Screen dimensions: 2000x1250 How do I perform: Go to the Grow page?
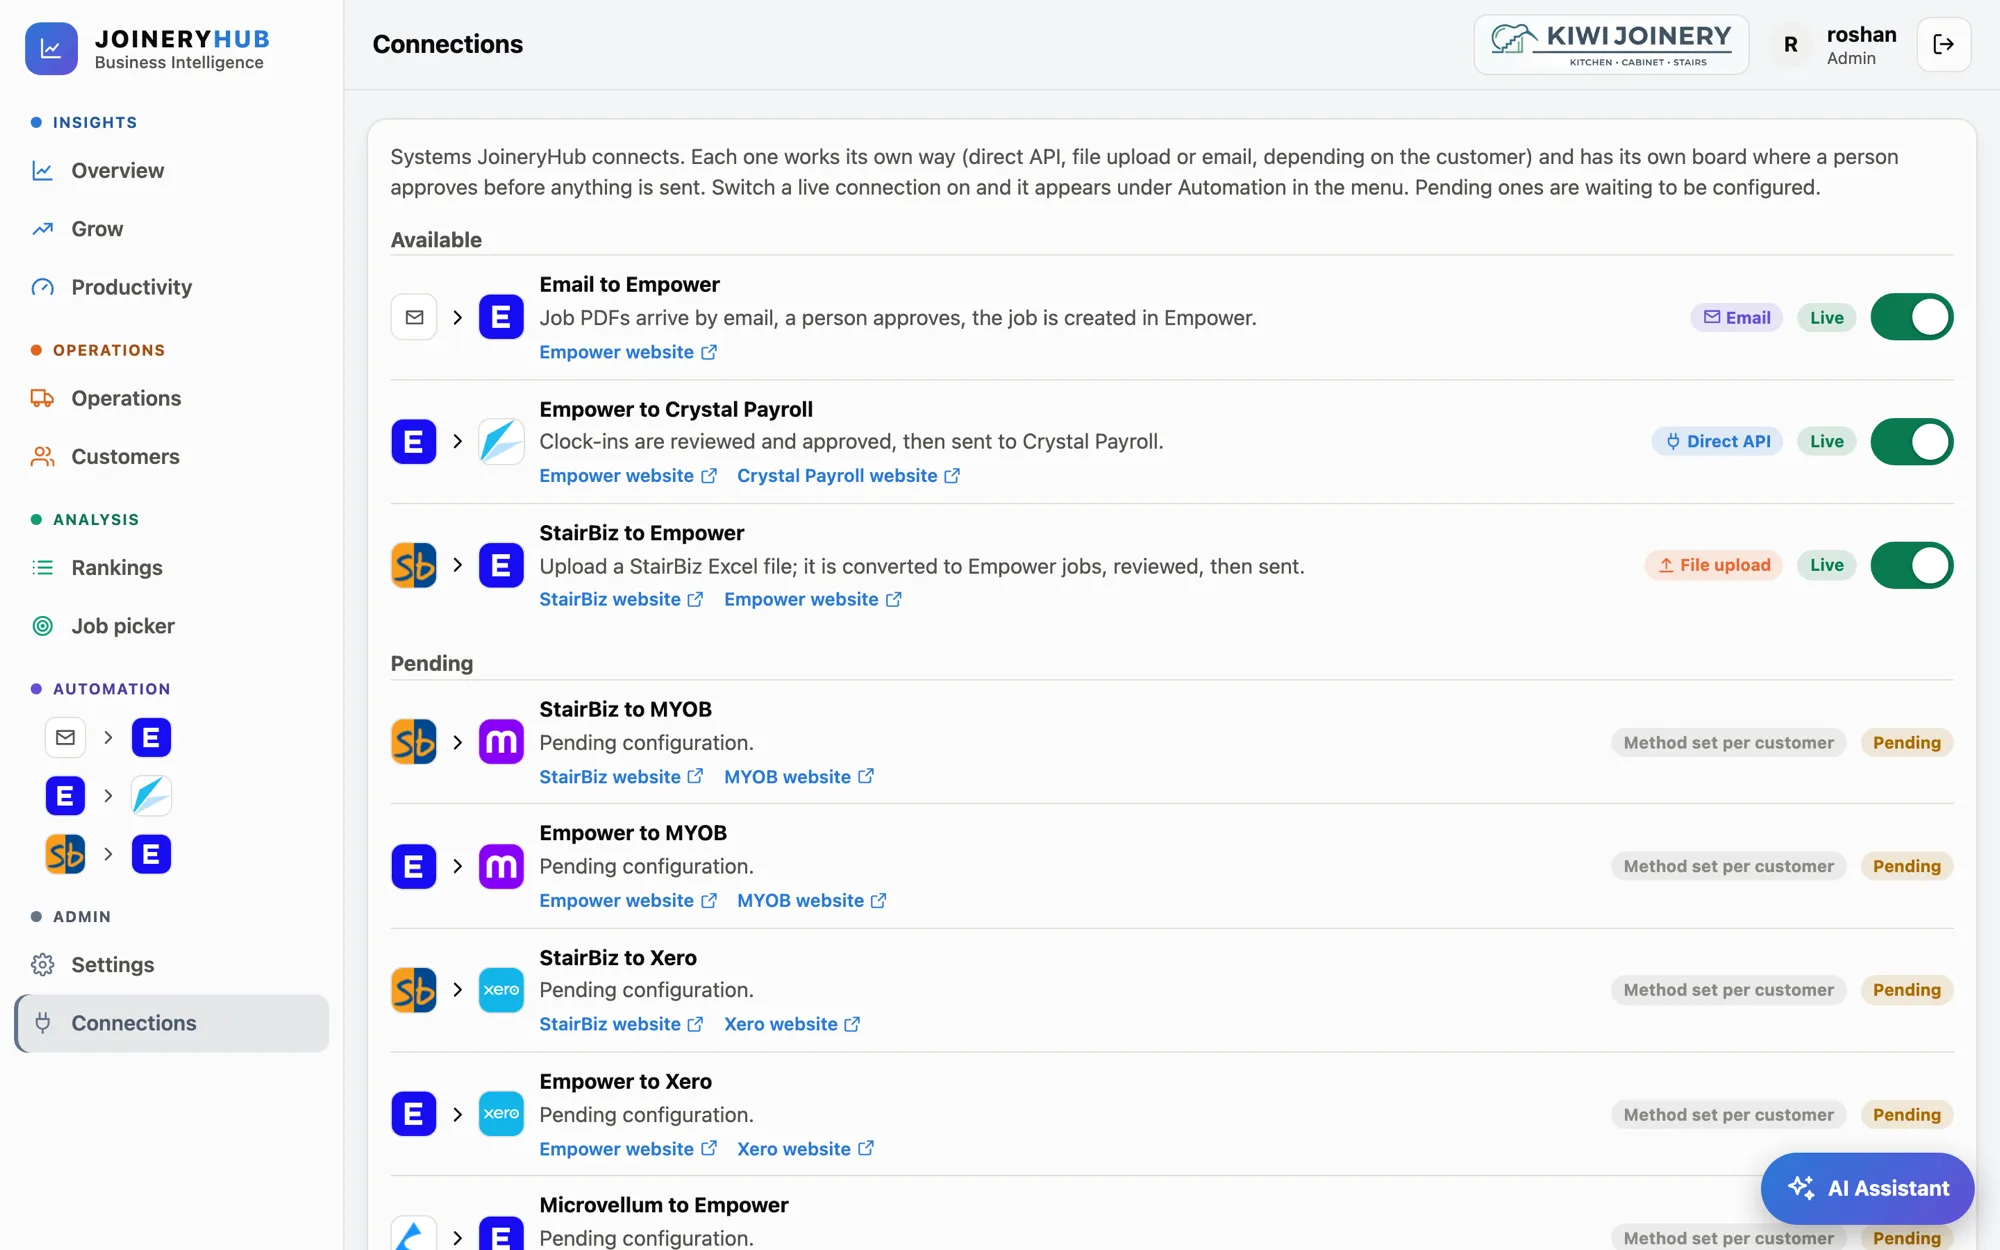click(172, 229)
